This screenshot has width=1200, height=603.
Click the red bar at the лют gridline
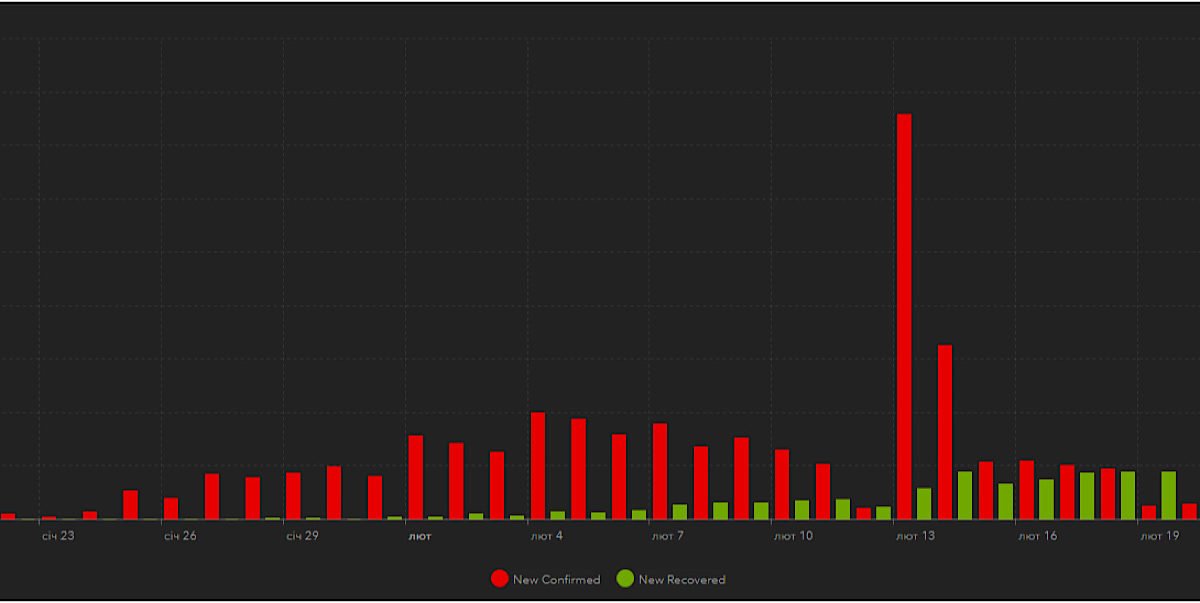[x=416, y=477]
